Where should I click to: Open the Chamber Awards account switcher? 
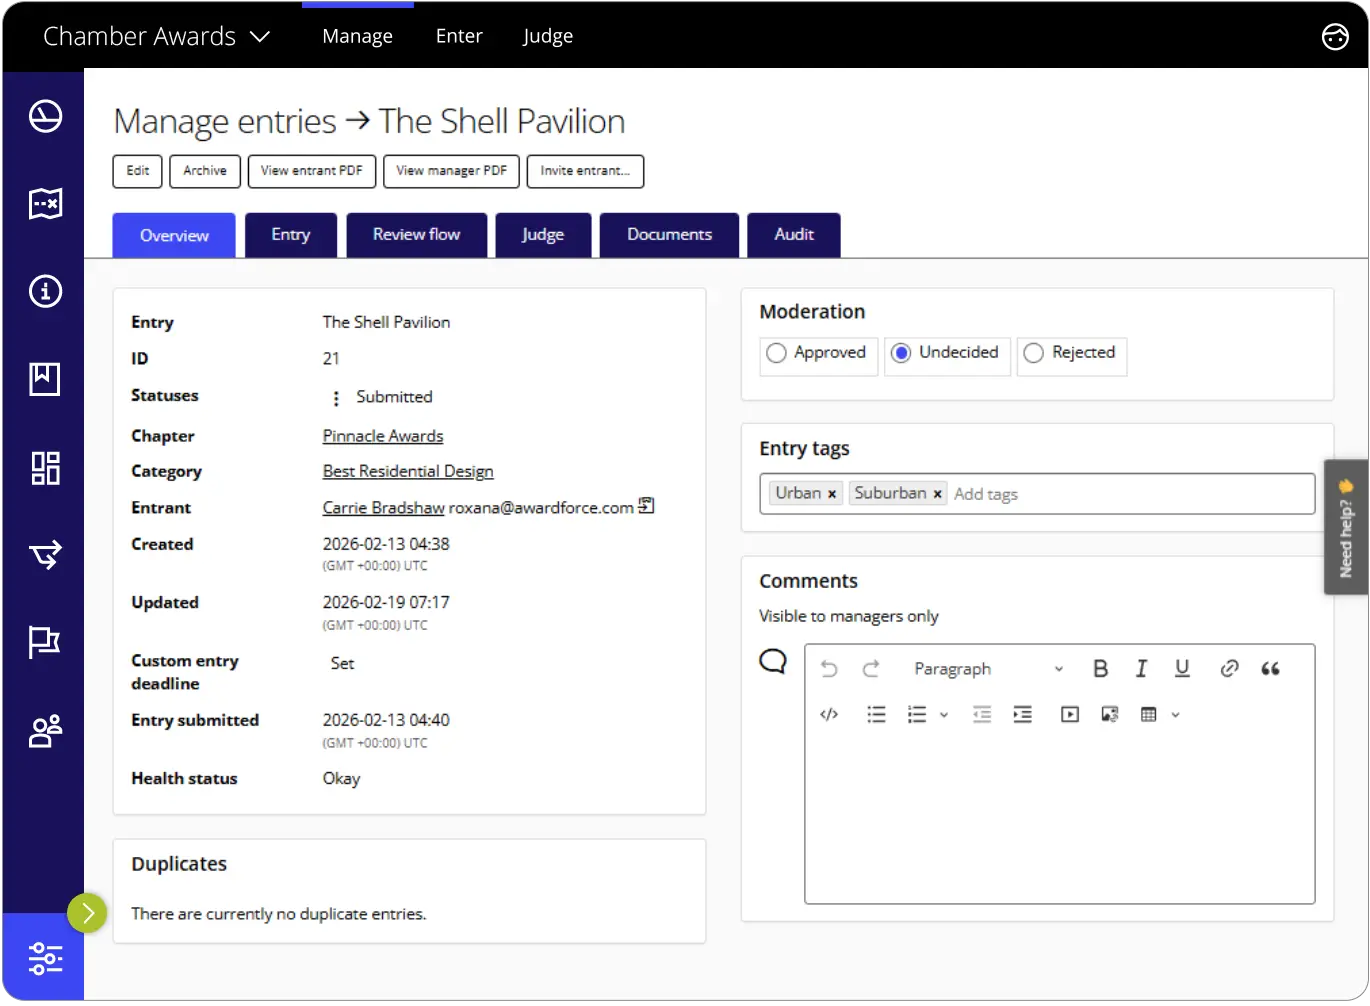pos(157,36)
